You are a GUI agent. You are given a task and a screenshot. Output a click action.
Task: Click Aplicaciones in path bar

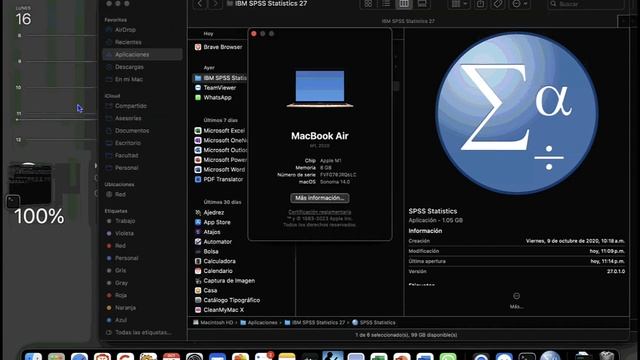point(259,322)
